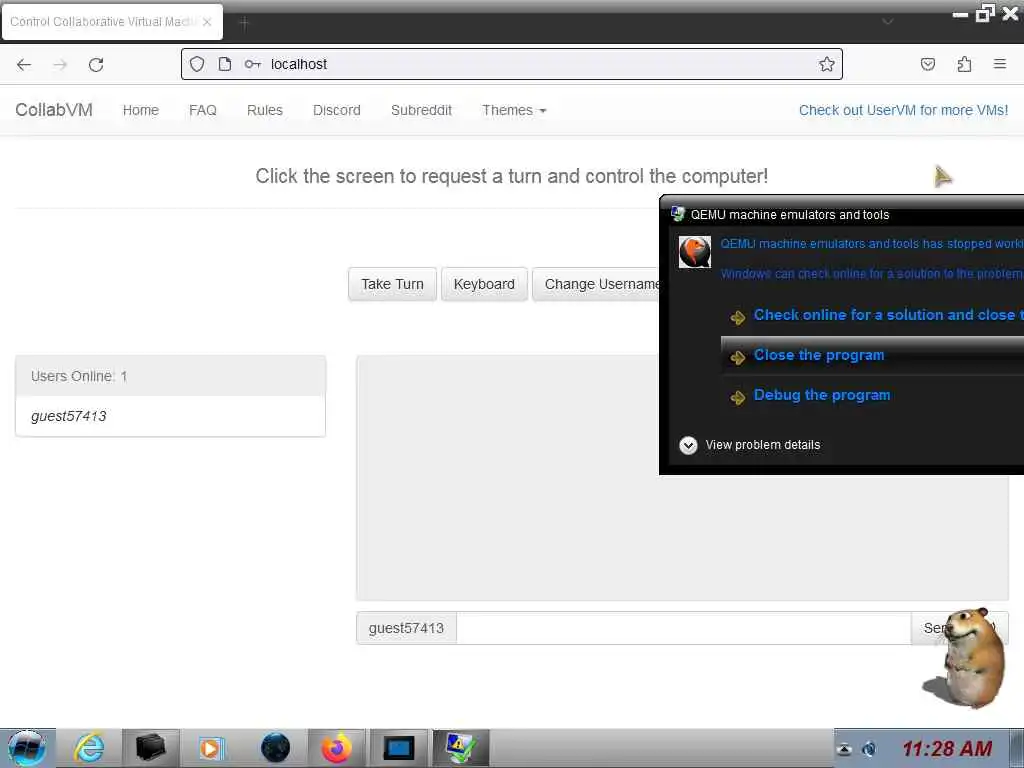The image size is (1024, 768).
Task: Bookmark the page with star icon
Action: click(x=827, y=64)
